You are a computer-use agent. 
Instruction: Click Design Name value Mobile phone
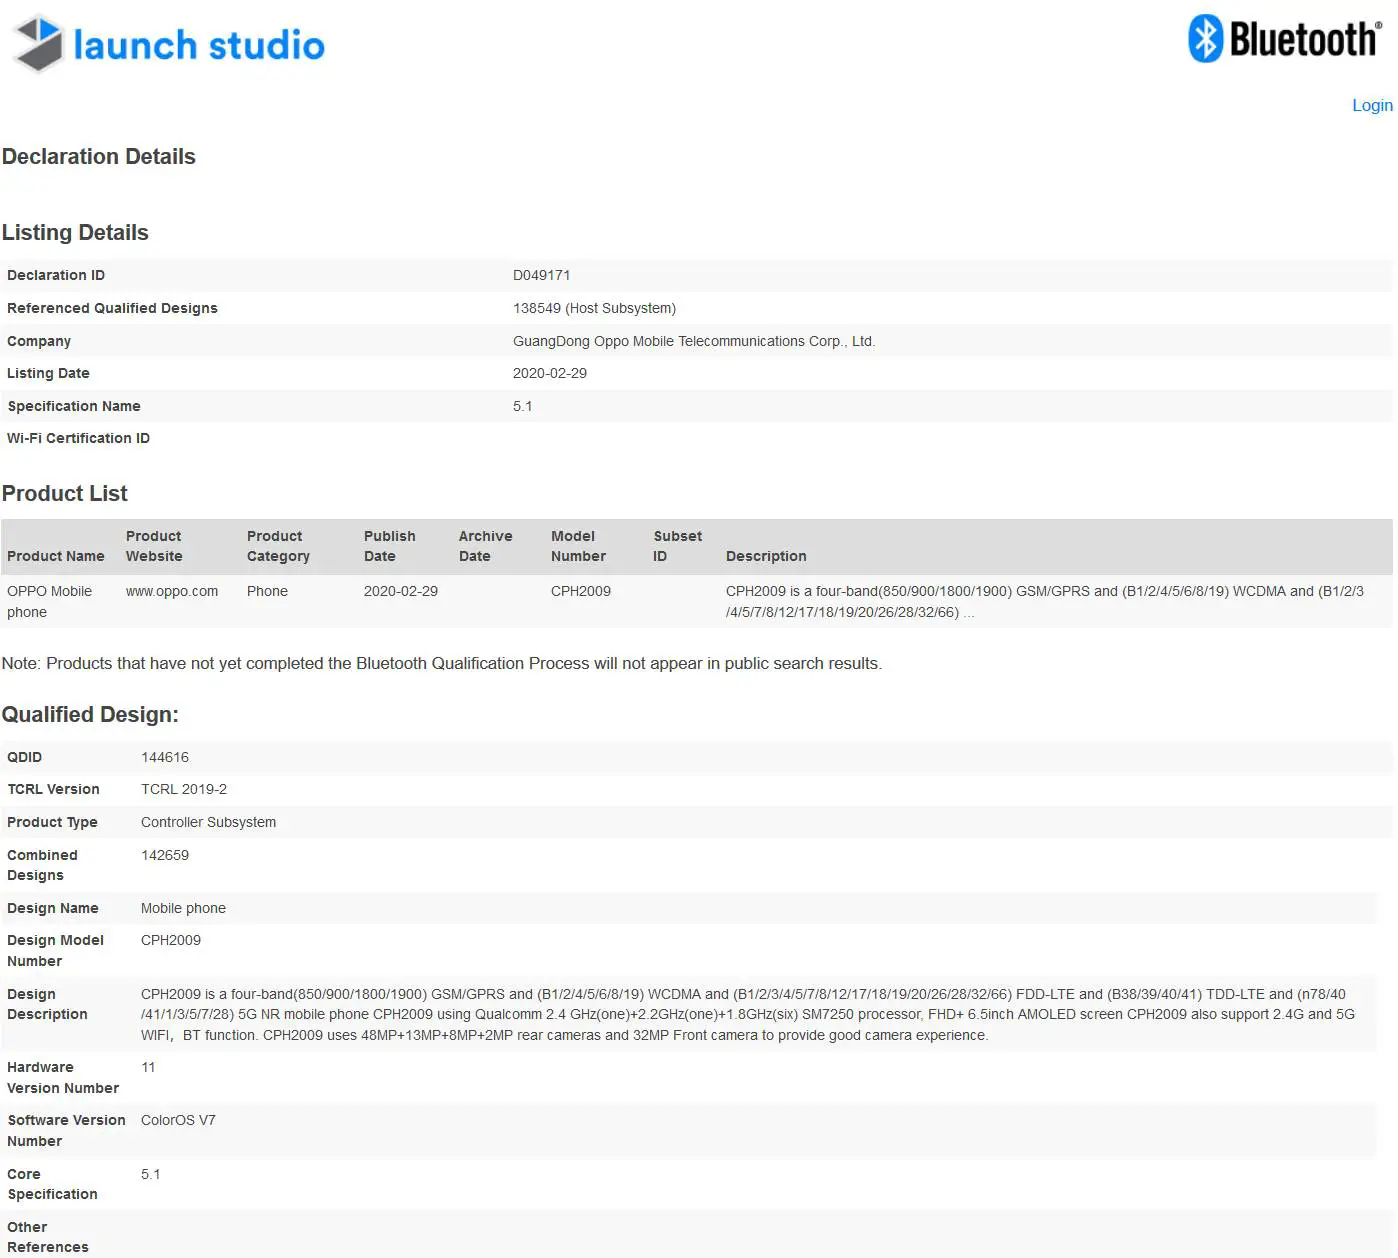pos(183,908)
